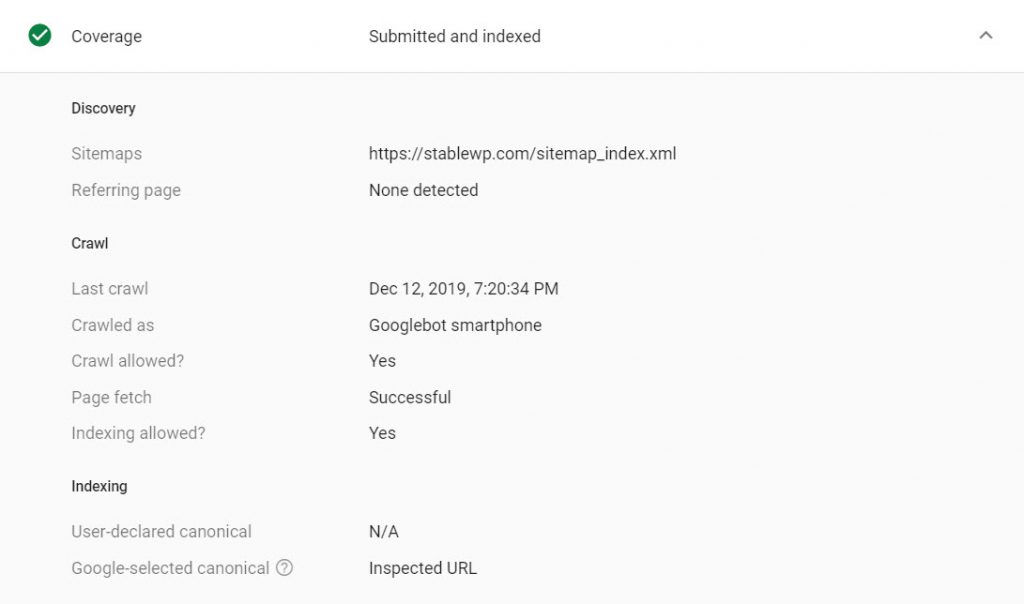Click the Discovery section heading
Image resolution: width=1024 pixels, height=604 pixels.
pos(103,108)
